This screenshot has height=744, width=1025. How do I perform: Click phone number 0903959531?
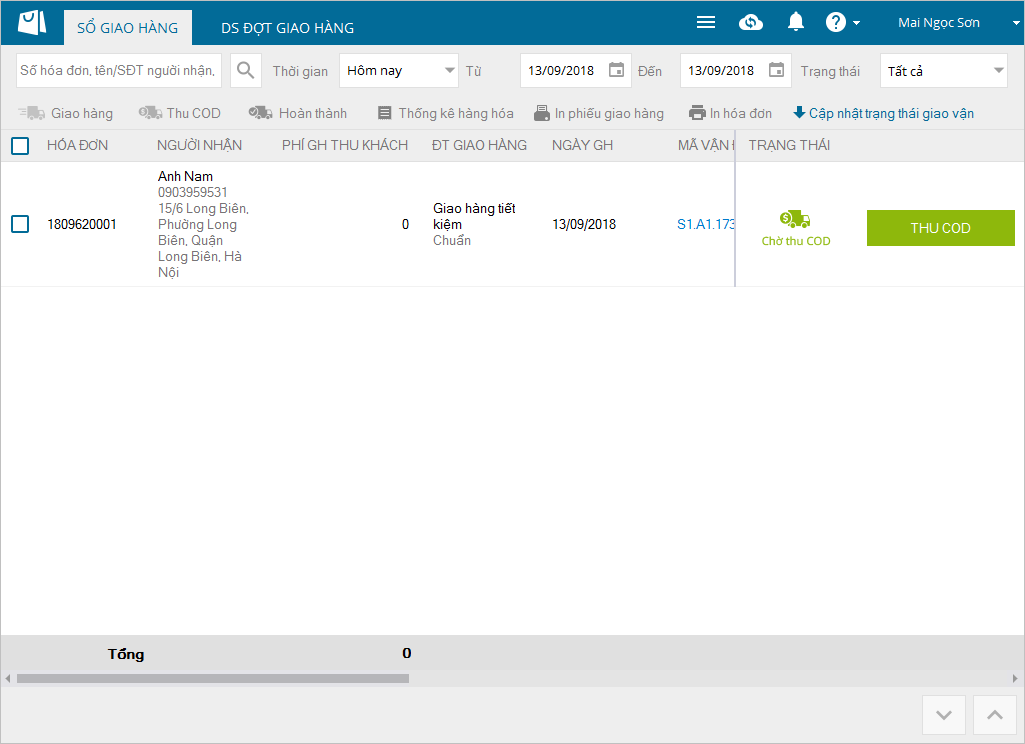point(192,192)
